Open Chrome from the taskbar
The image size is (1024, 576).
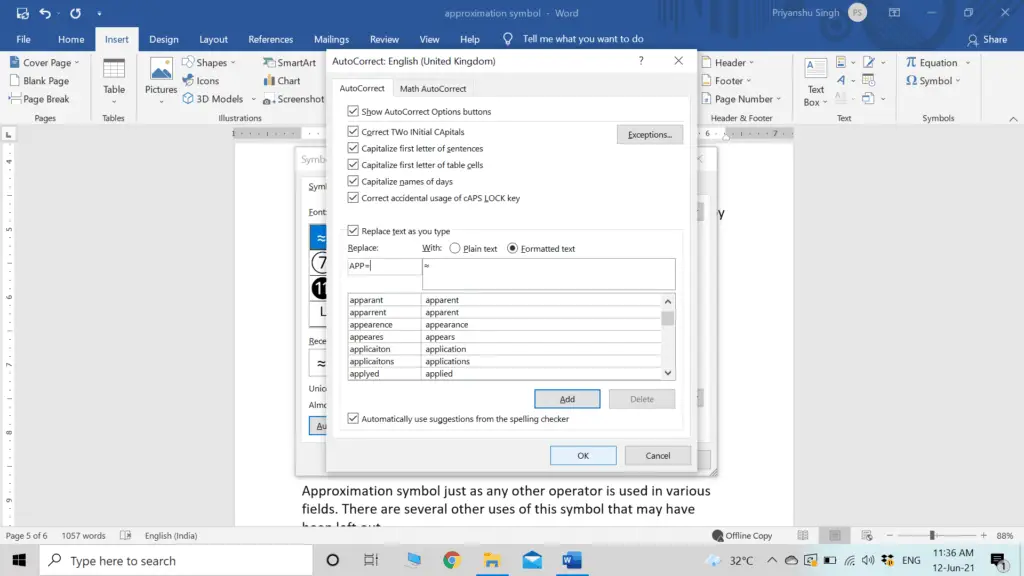click(x=451, y=560)
